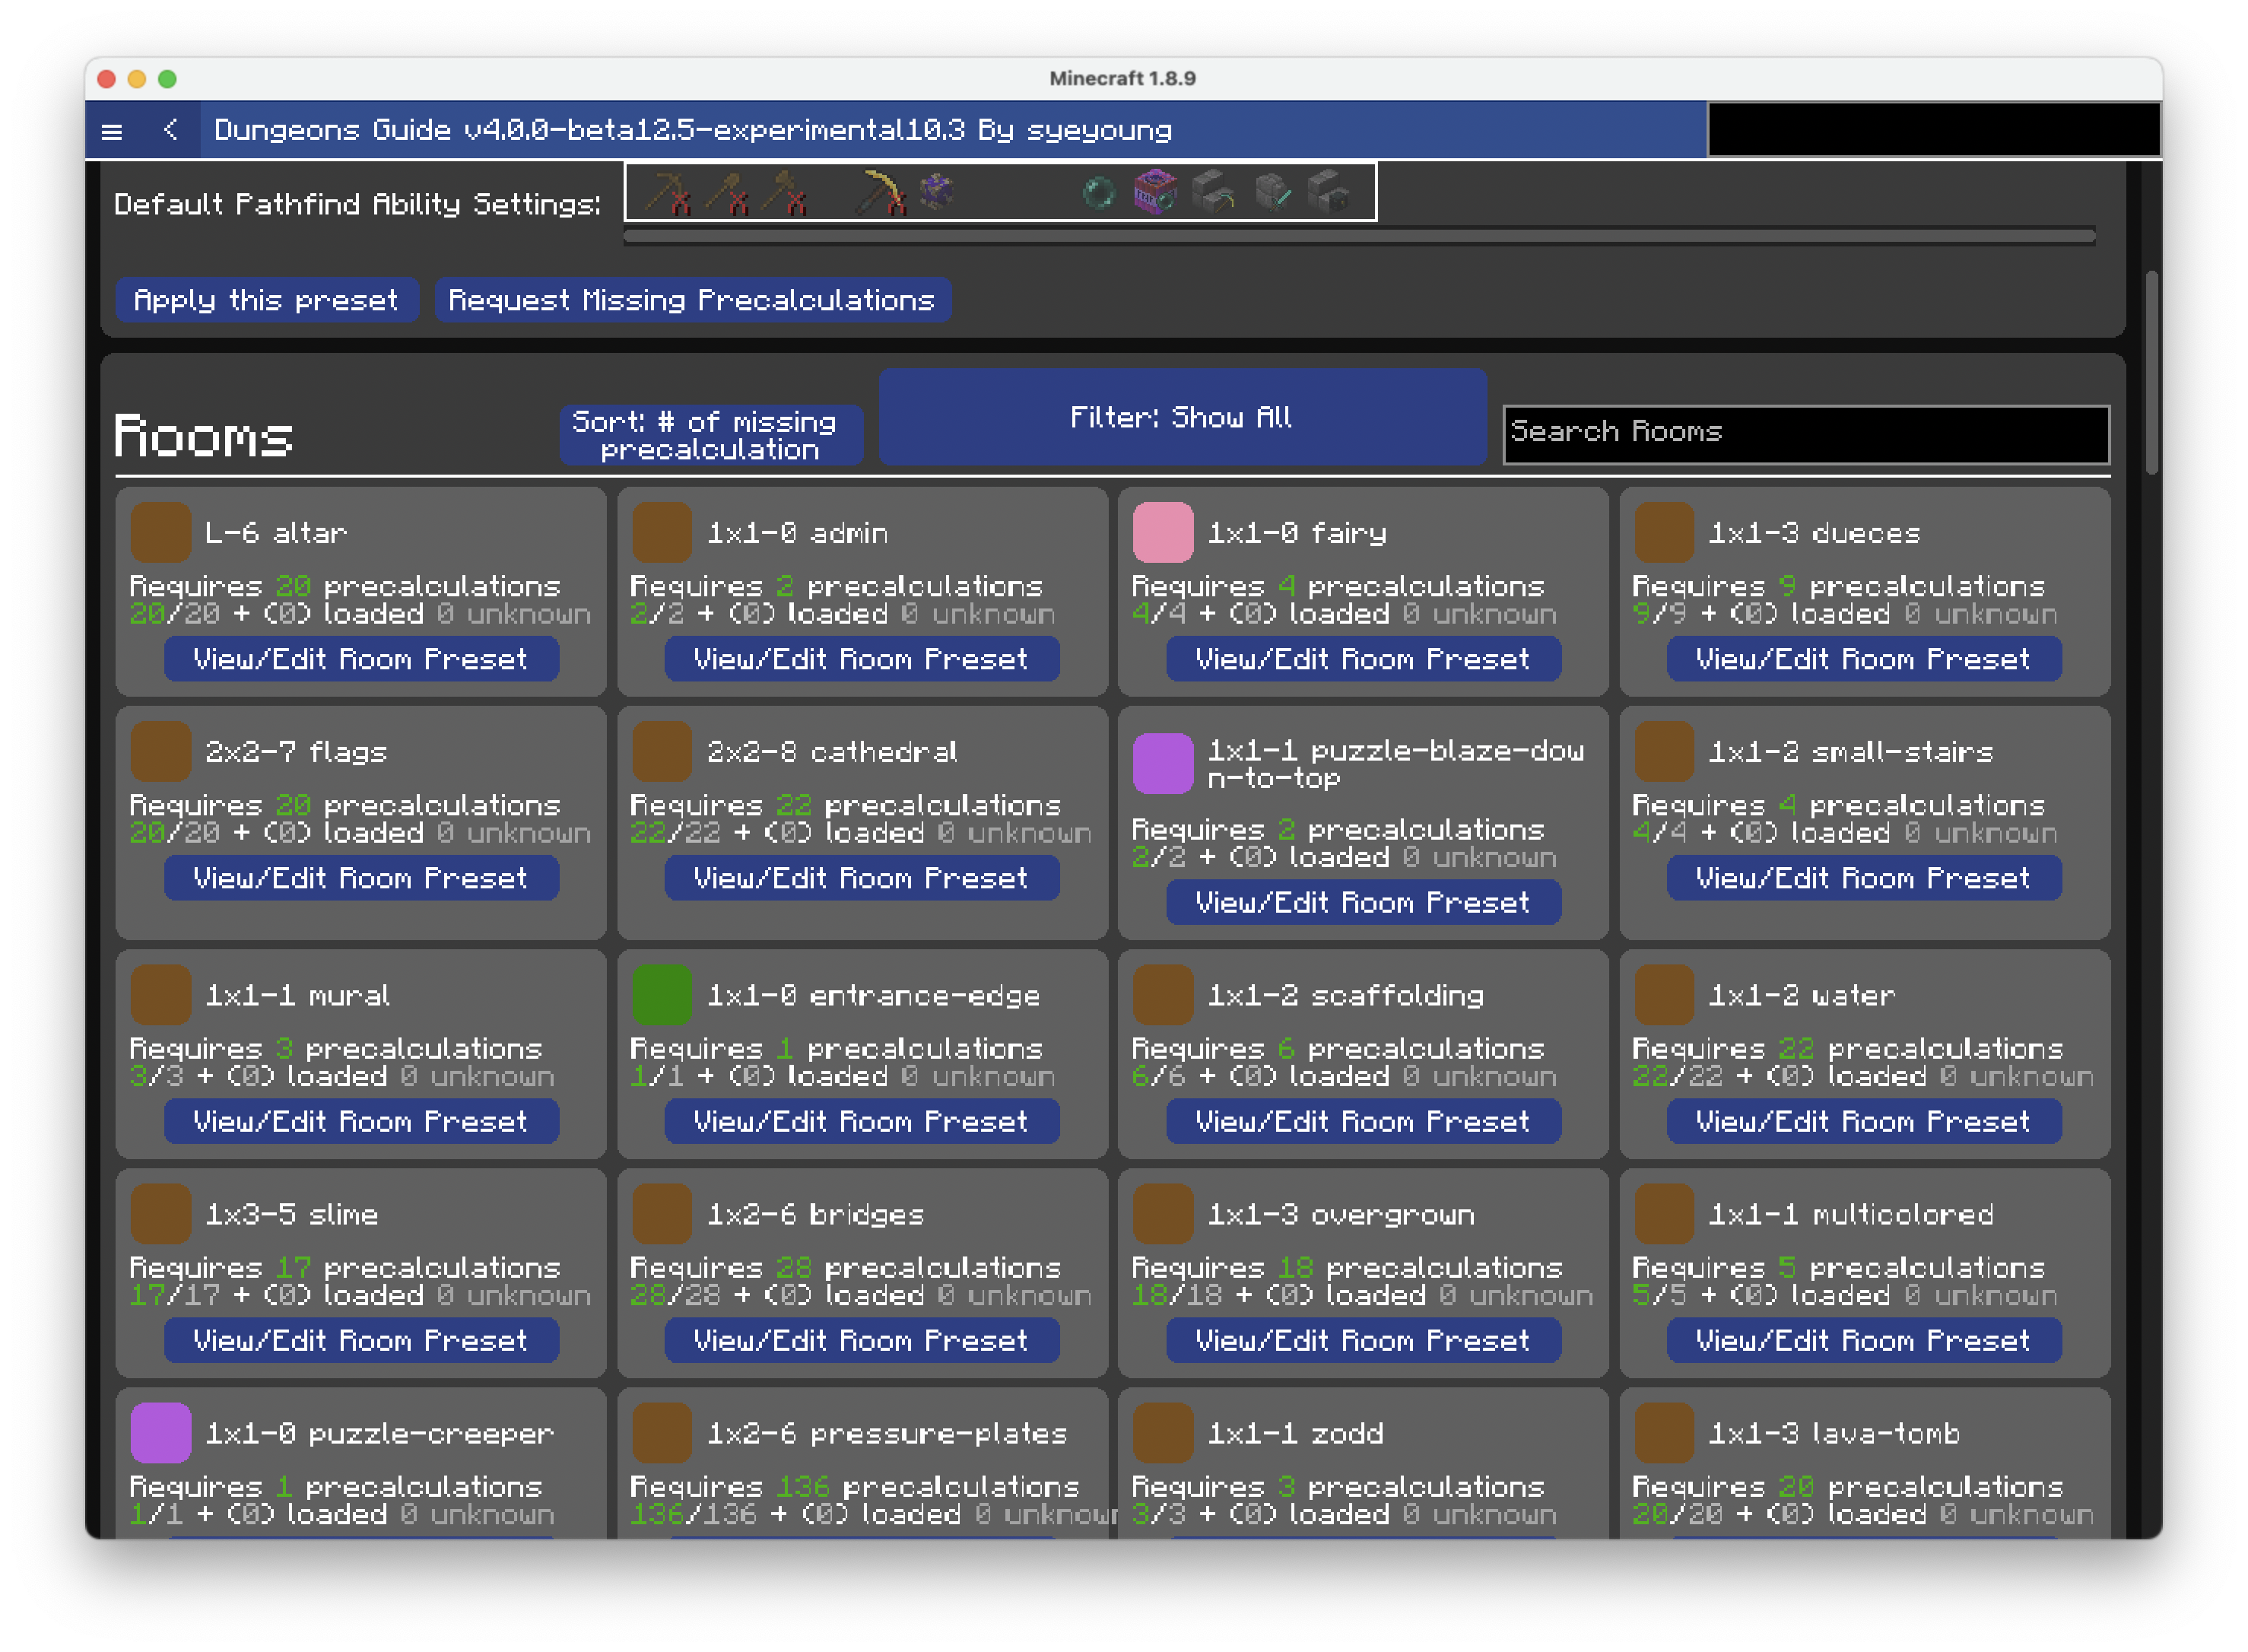Click the pink swatch for 1x1-0 fairy

click(x=1162, y=532)
